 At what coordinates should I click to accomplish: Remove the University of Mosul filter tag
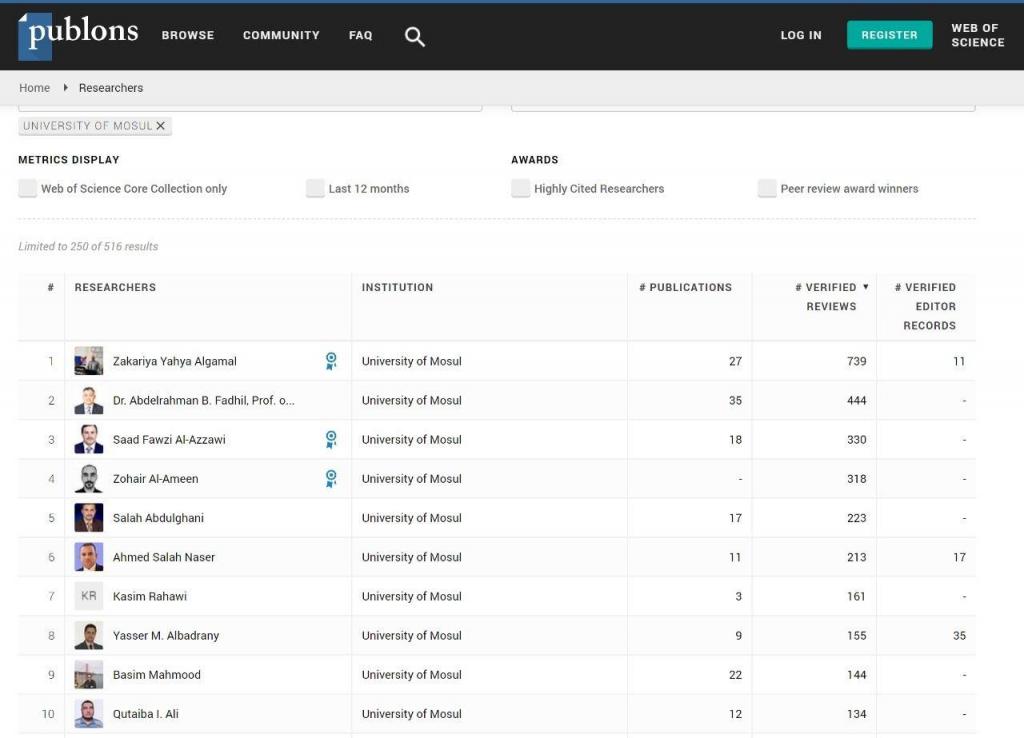(x=160, y=126)
